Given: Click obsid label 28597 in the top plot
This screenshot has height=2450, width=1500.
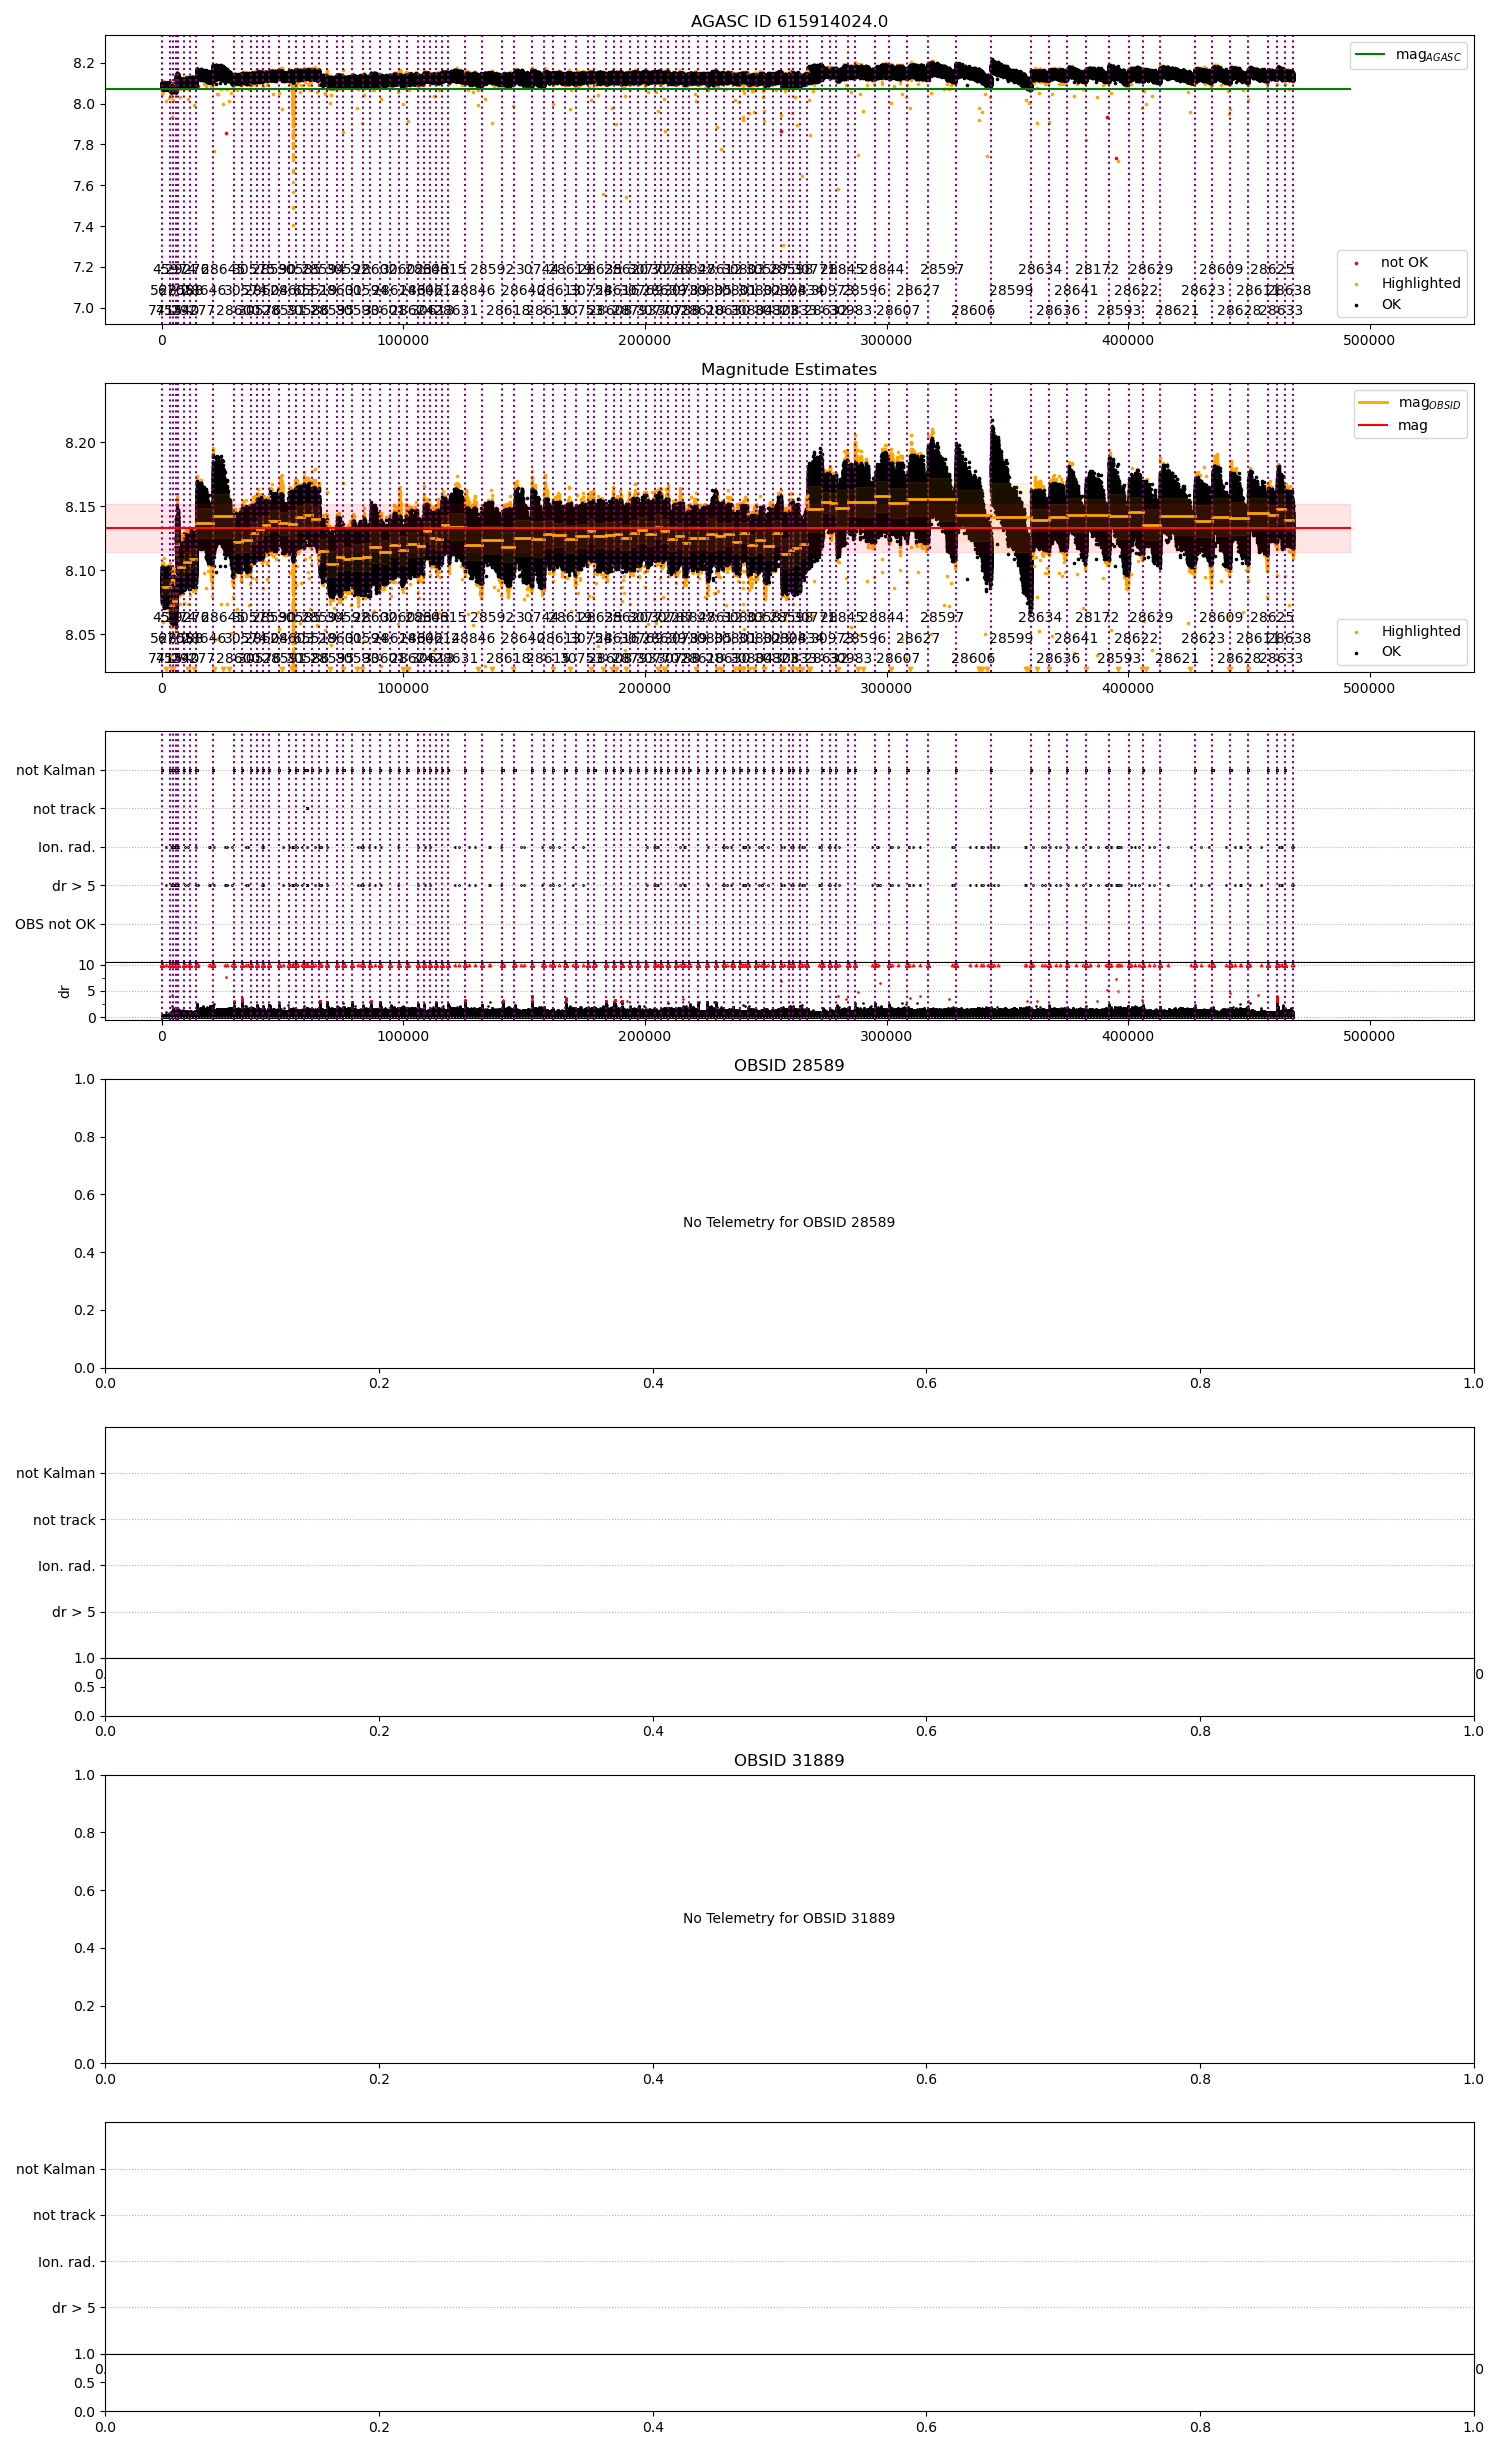Looking at the screenshot, I should 942,269.
